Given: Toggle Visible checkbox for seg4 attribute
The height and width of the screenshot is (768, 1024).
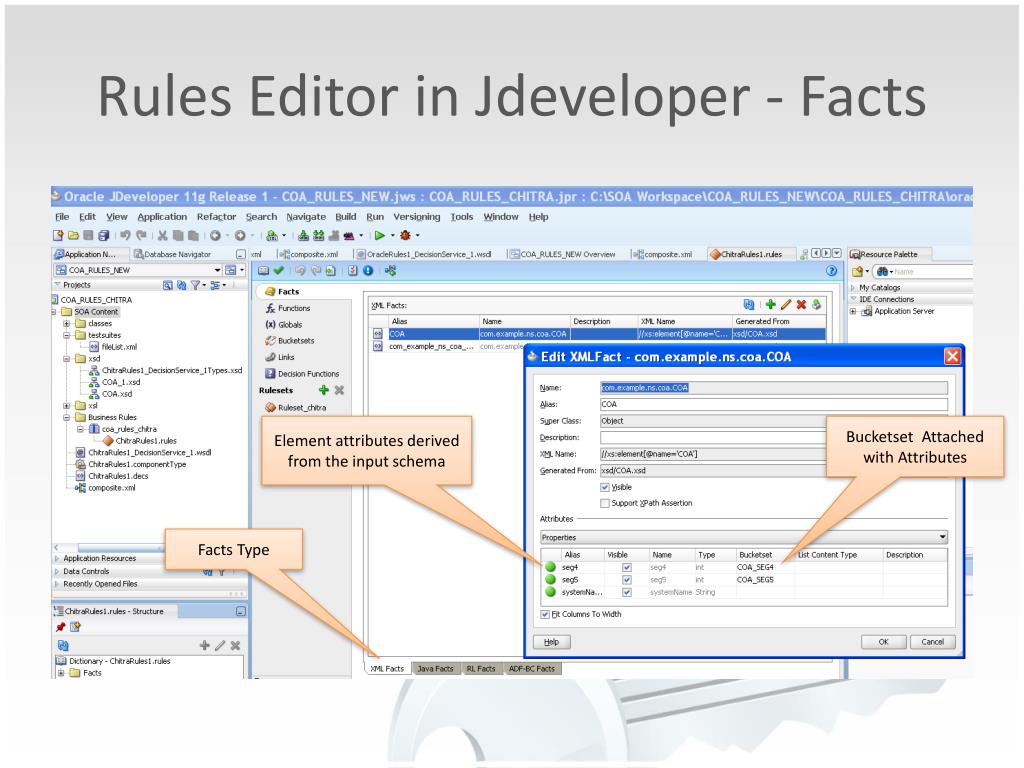Looking at the screenshot, I should click(x=627, y=568).
